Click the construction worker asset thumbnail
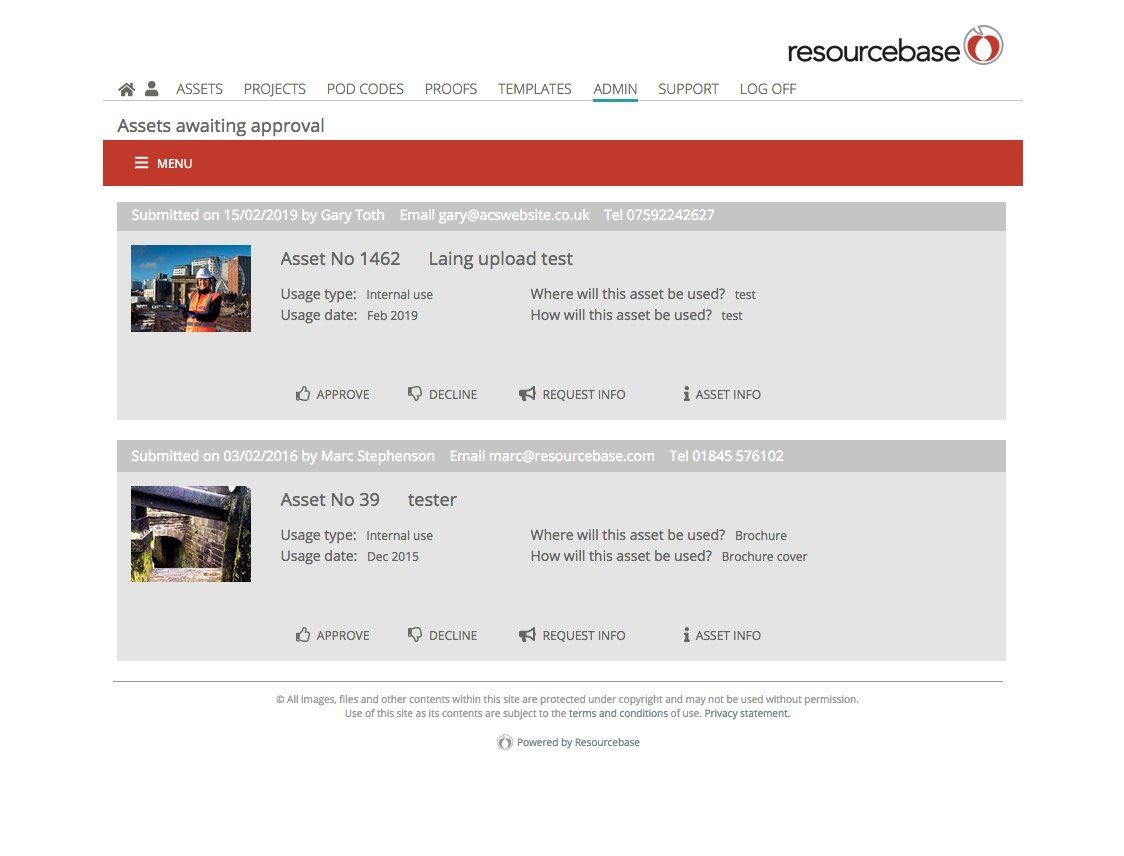1124x856 pixels. 191,288
